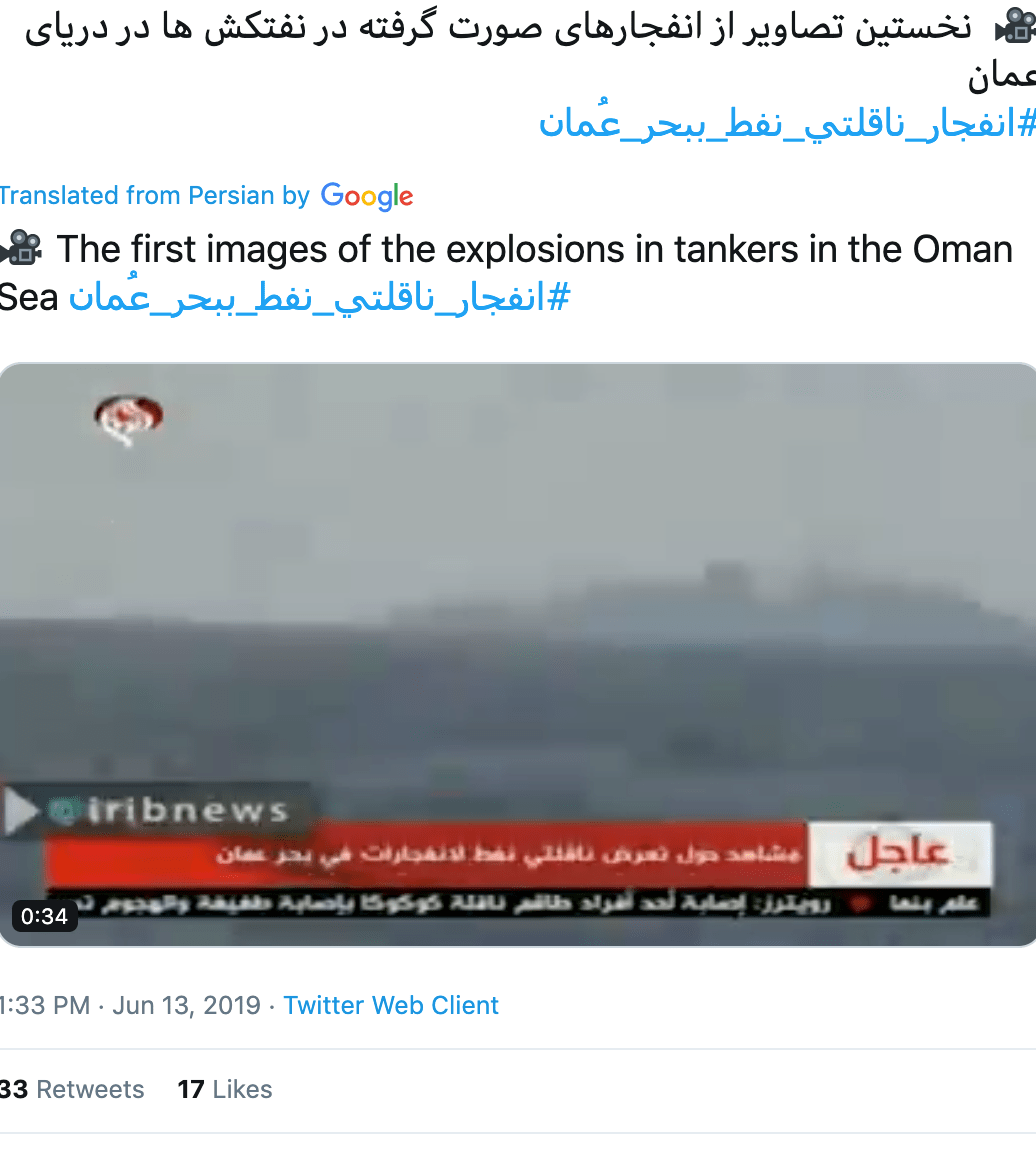Play the embedded tanker explosion video
The height and width of the screenshot is (1152, 1036).
518,654
